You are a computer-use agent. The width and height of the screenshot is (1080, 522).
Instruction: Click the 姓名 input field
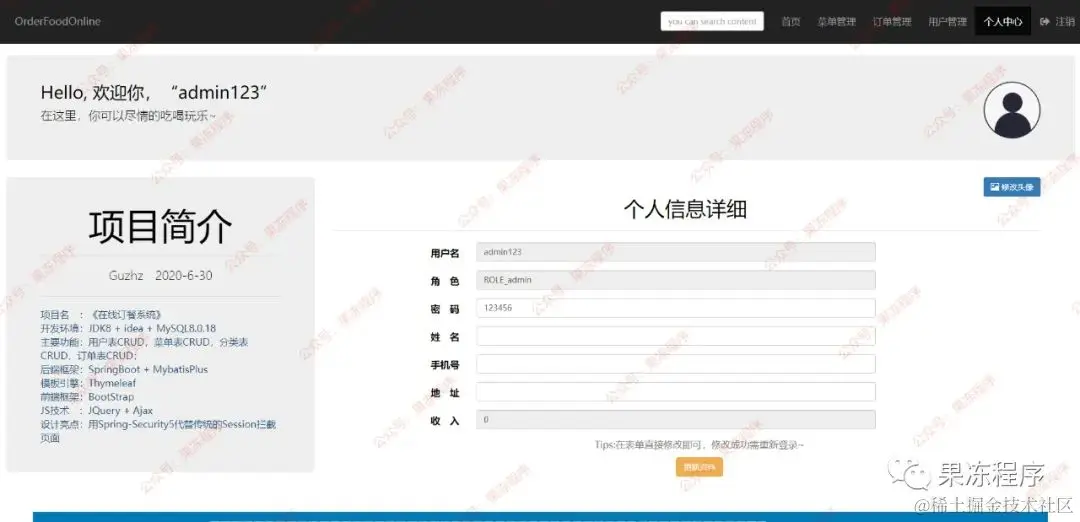tap(676, 336)
